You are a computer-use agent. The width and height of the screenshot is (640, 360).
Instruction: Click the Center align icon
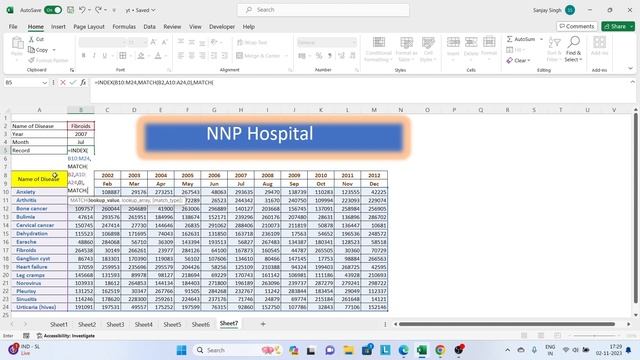[x=191, y=56]
